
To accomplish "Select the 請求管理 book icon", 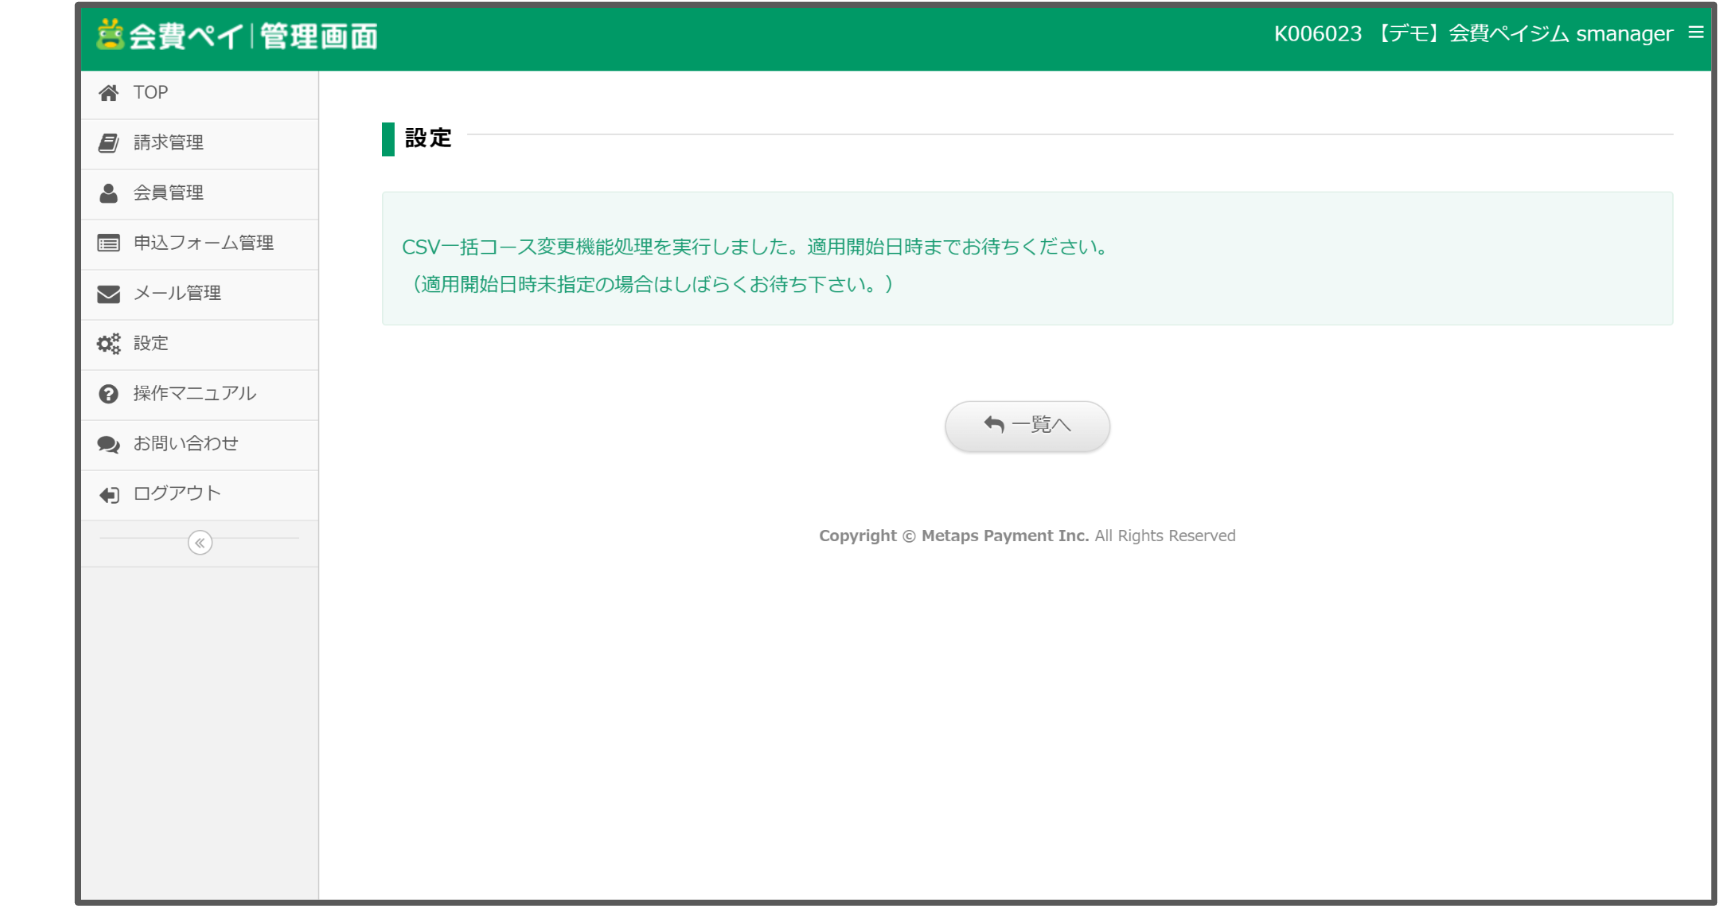I will click(x=108, y=142).
